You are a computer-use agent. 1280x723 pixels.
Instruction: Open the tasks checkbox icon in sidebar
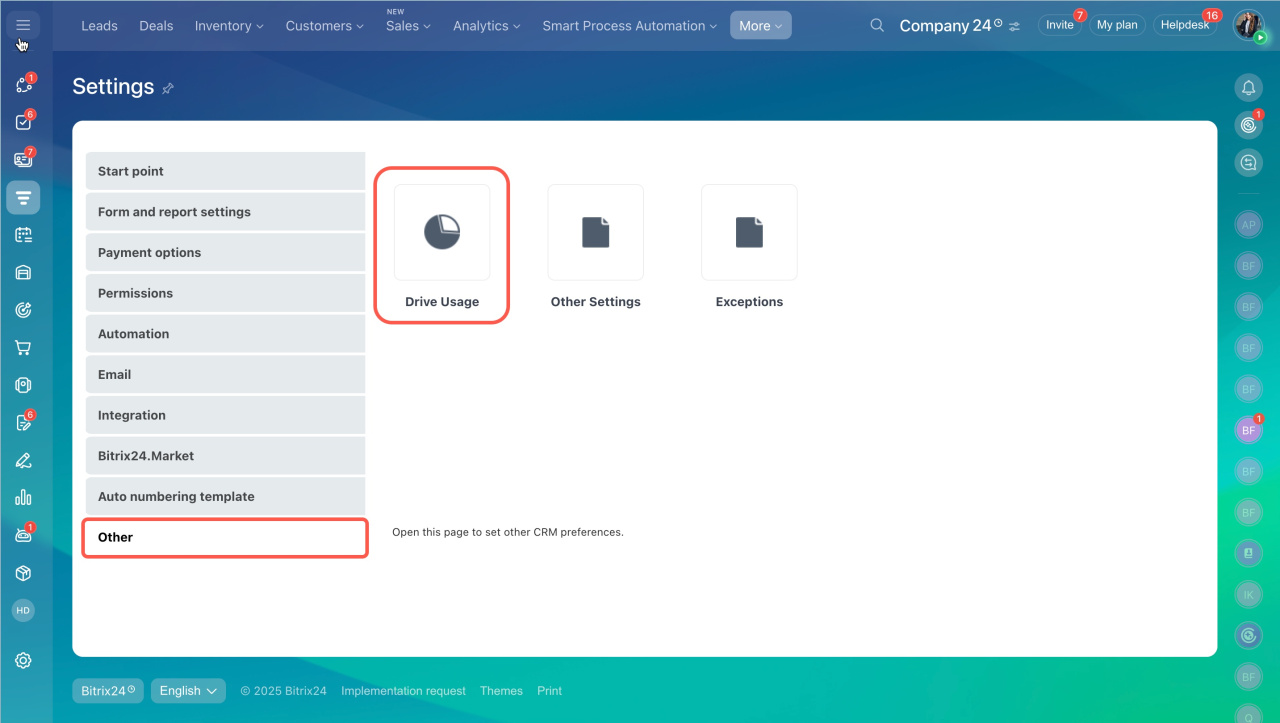pyautogui.click(x=23, y=122)
